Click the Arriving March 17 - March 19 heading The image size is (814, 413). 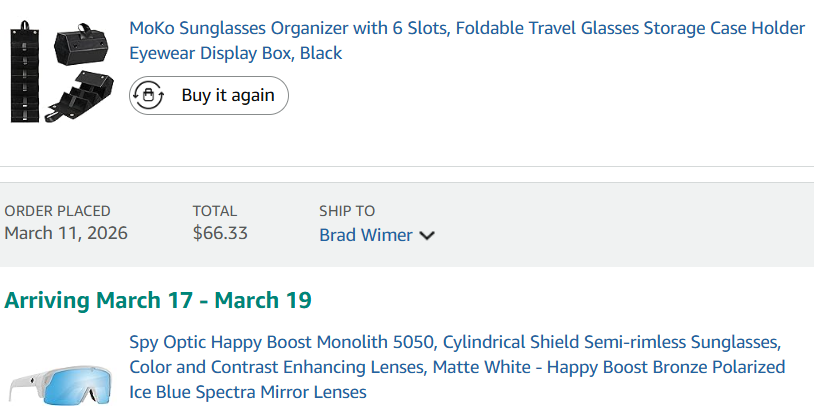(x=158, y=300)
